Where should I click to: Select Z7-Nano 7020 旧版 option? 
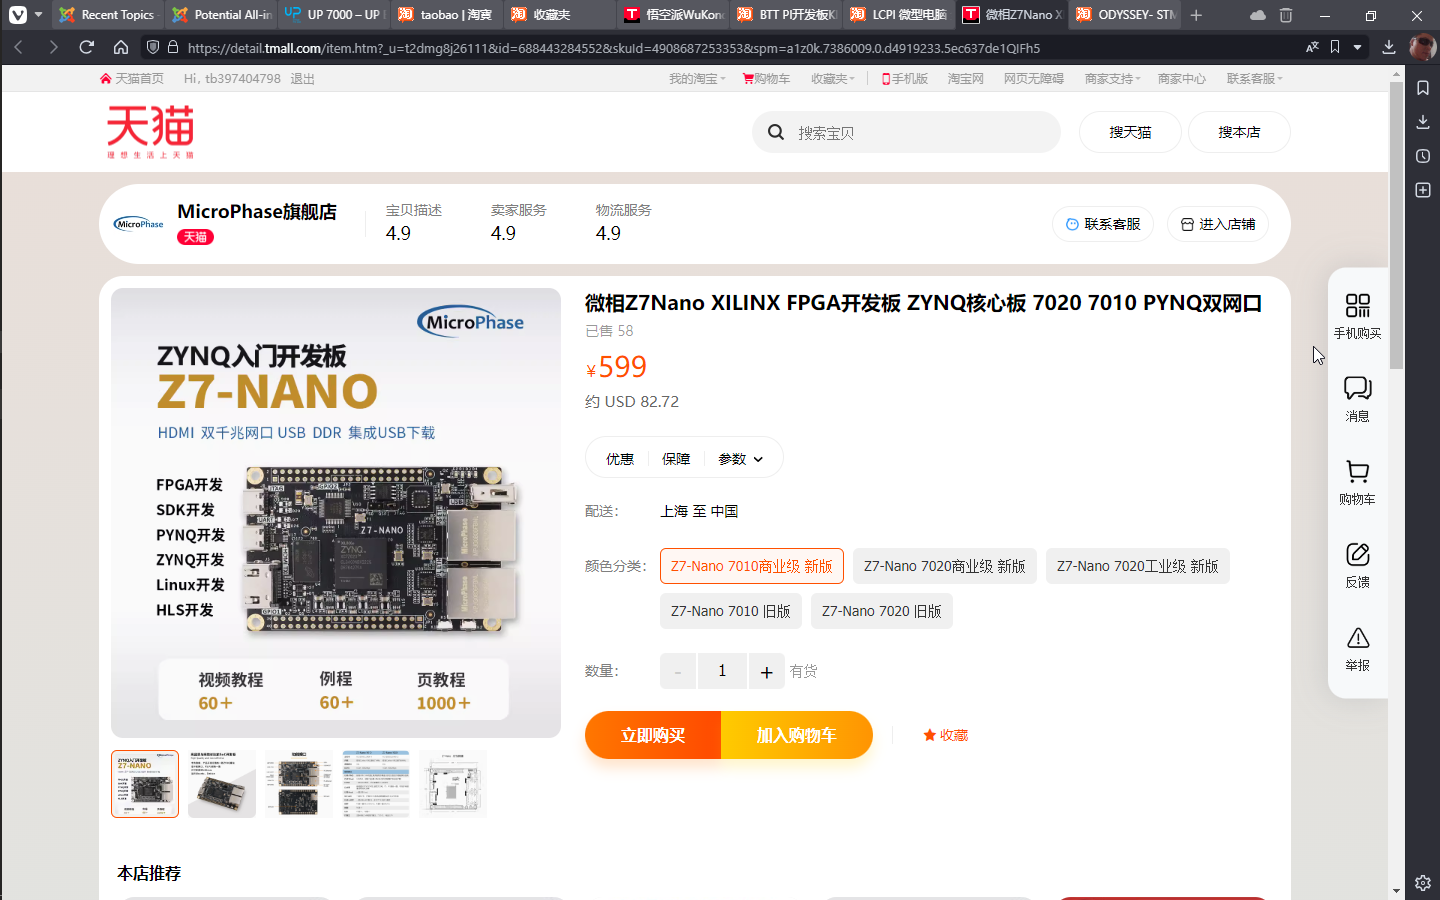(882, 611)
